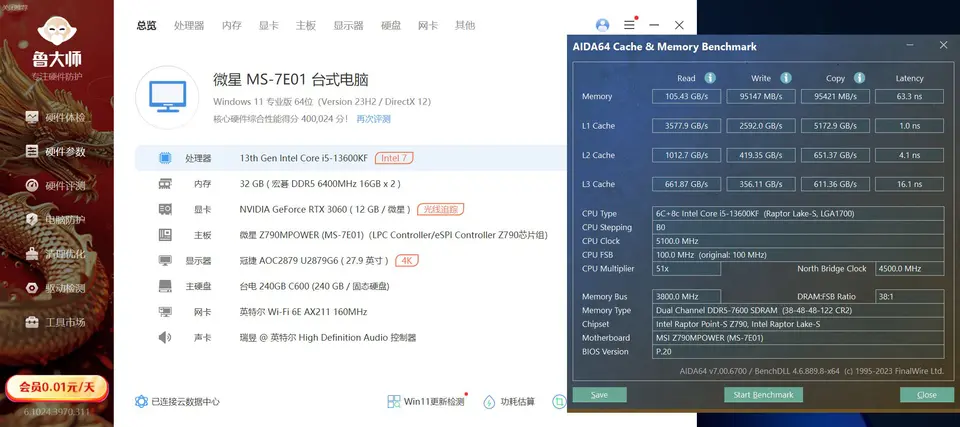Open the 硬件评测 sidebar section
The width and height of the screenshot is (960, 427).
55,186
